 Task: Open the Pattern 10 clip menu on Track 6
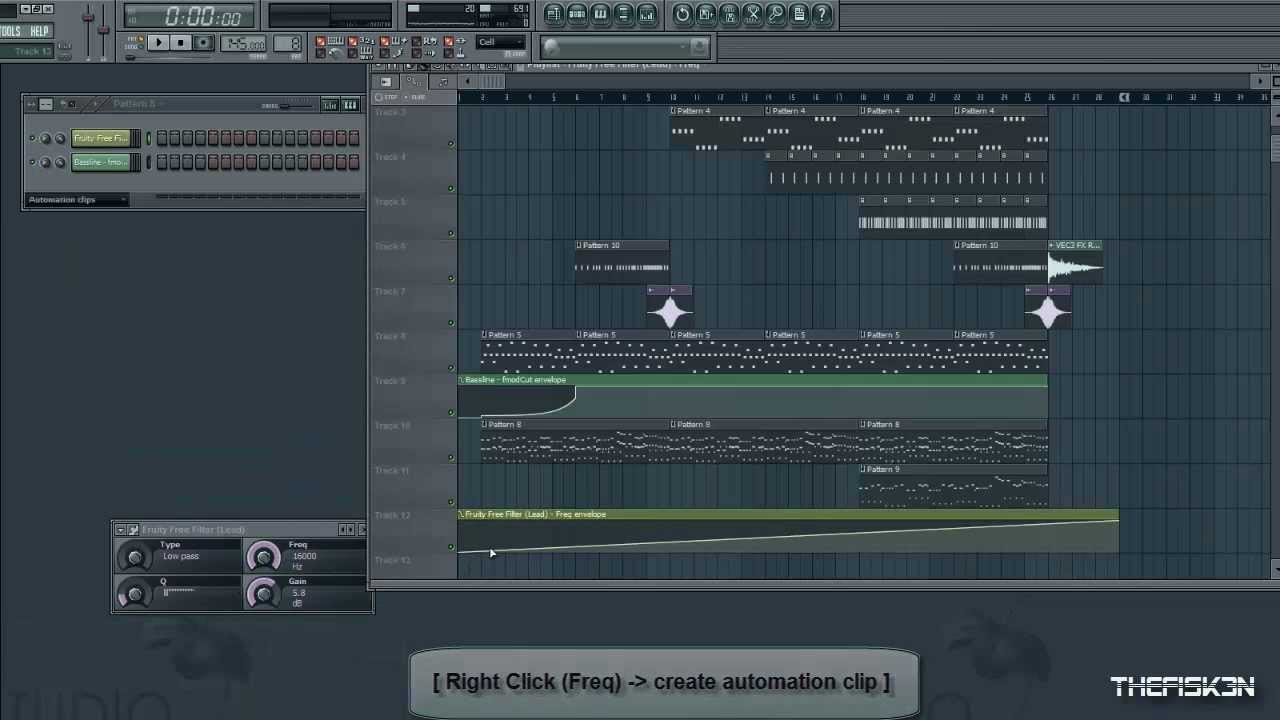point(580,245)
